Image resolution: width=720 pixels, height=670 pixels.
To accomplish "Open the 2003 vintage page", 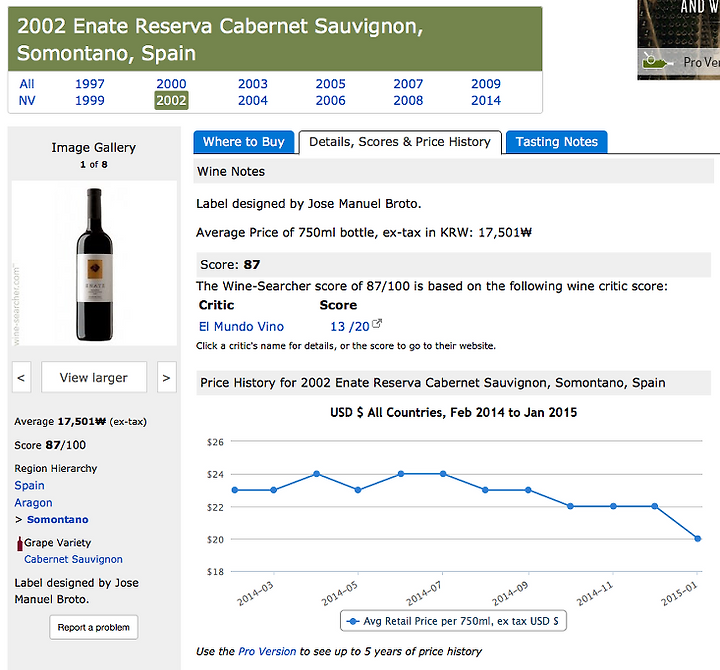I will pyautogui.click(x=253, y=84).
